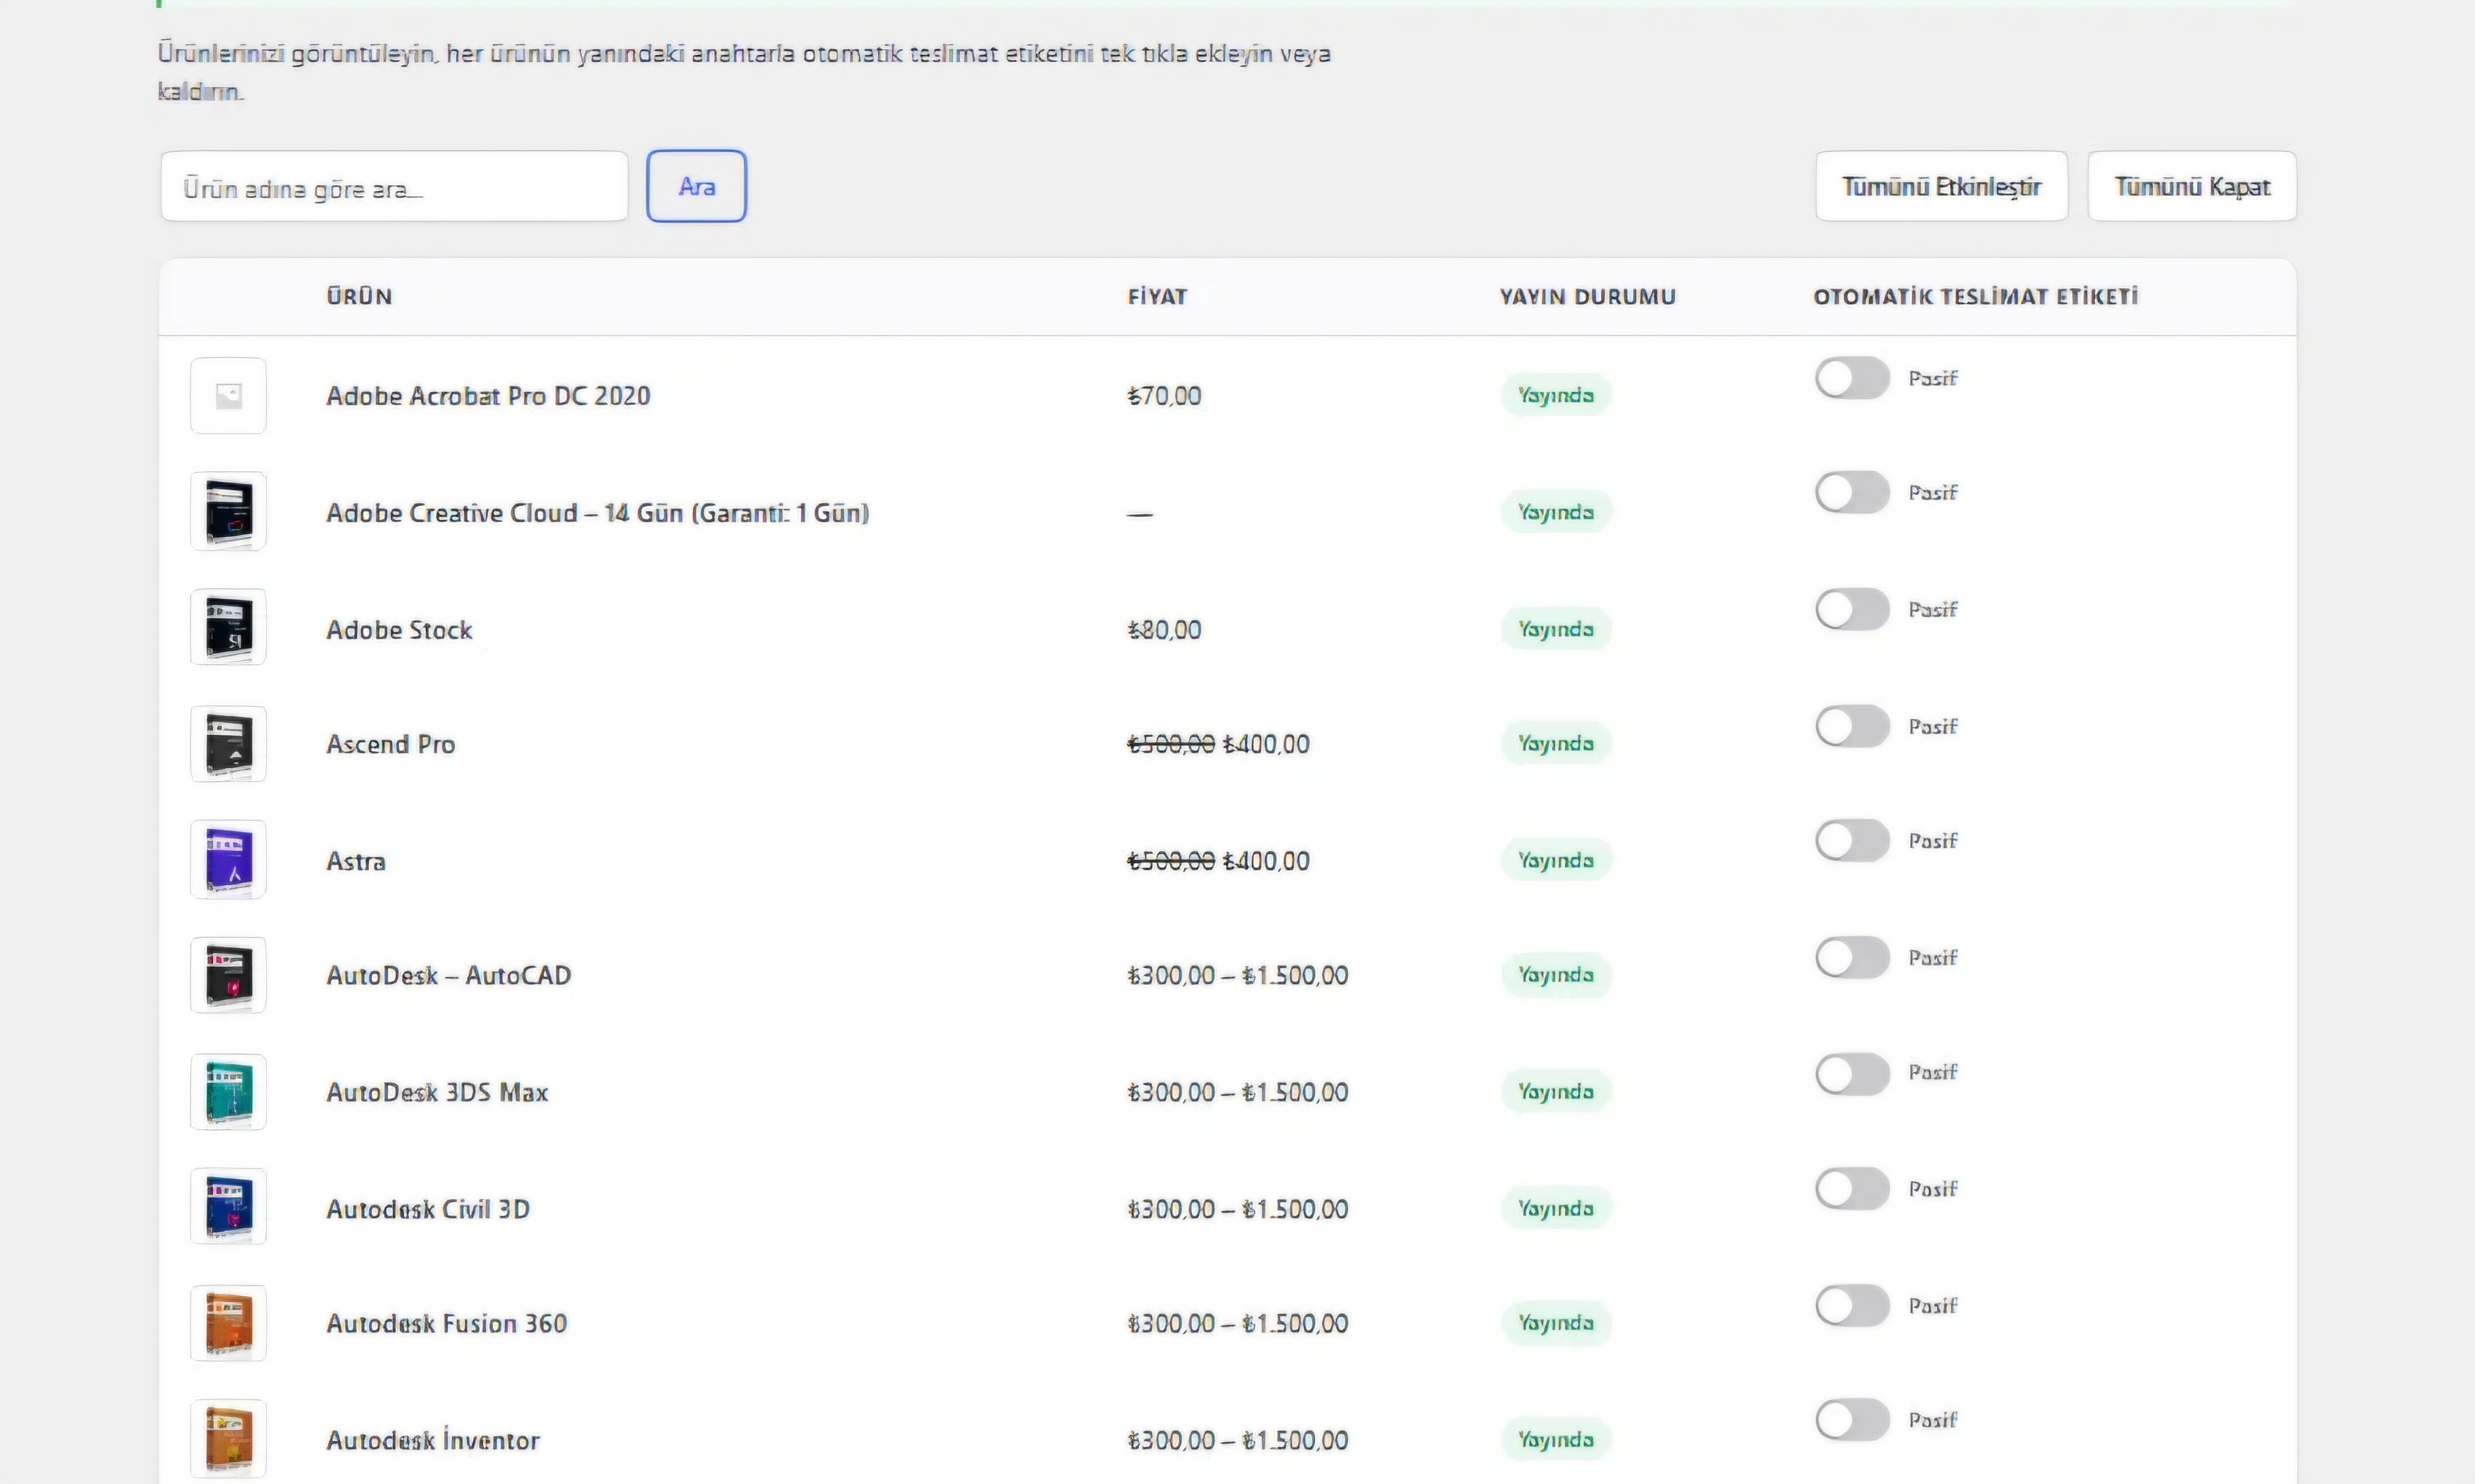Click the ₺70,00 price of Adobe Acrobat
Image resolution: width=2475 pixels, height=1484 pixels.
pyautogui.click(x=1164, y=396)
